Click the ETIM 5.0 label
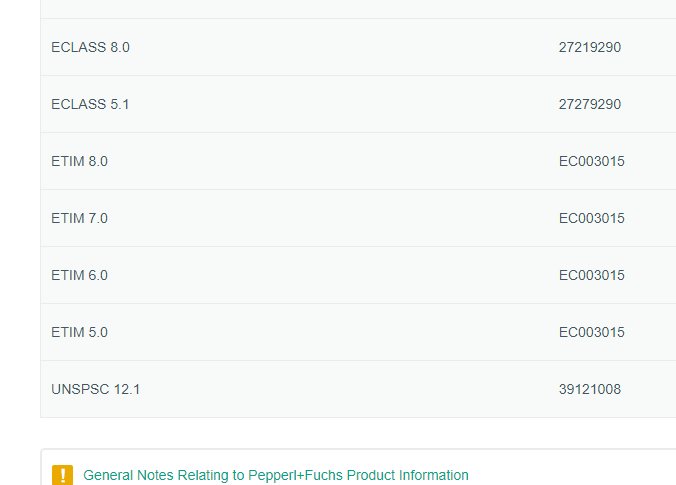The image size is (676, 485). click(x=79, y=332)
